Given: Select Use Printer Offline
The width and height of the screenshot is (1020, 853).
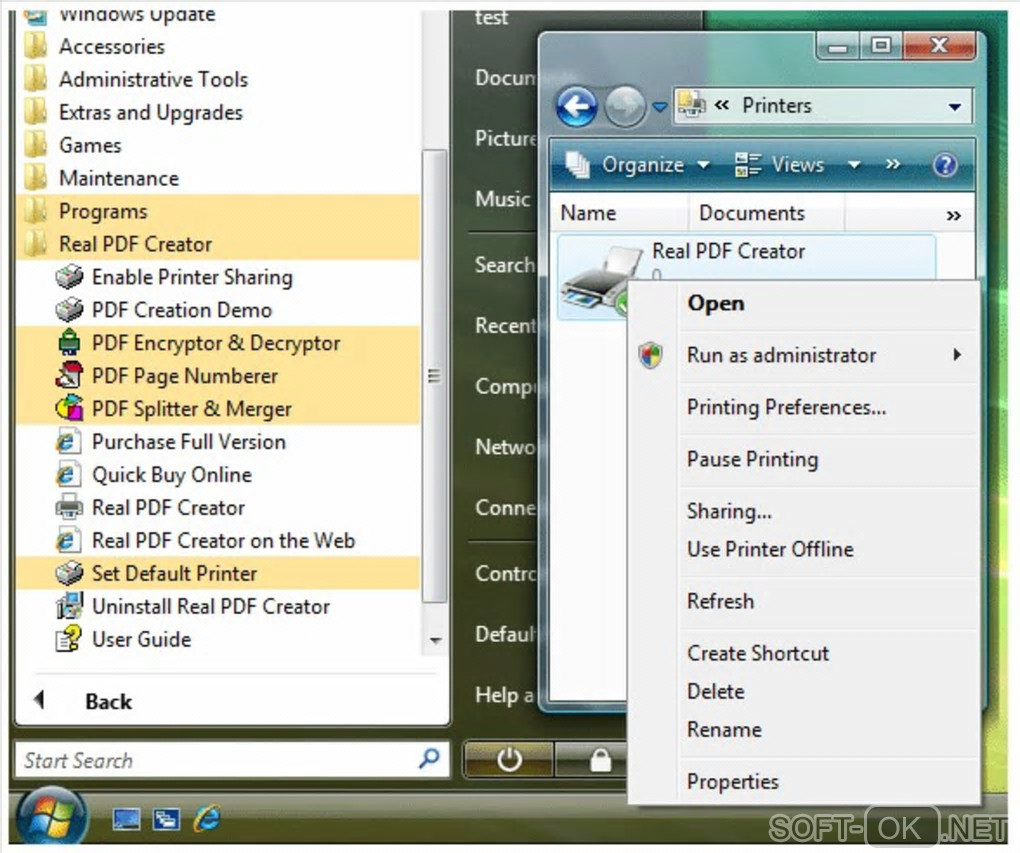Looking at the screenshot, I should (770, 549).
